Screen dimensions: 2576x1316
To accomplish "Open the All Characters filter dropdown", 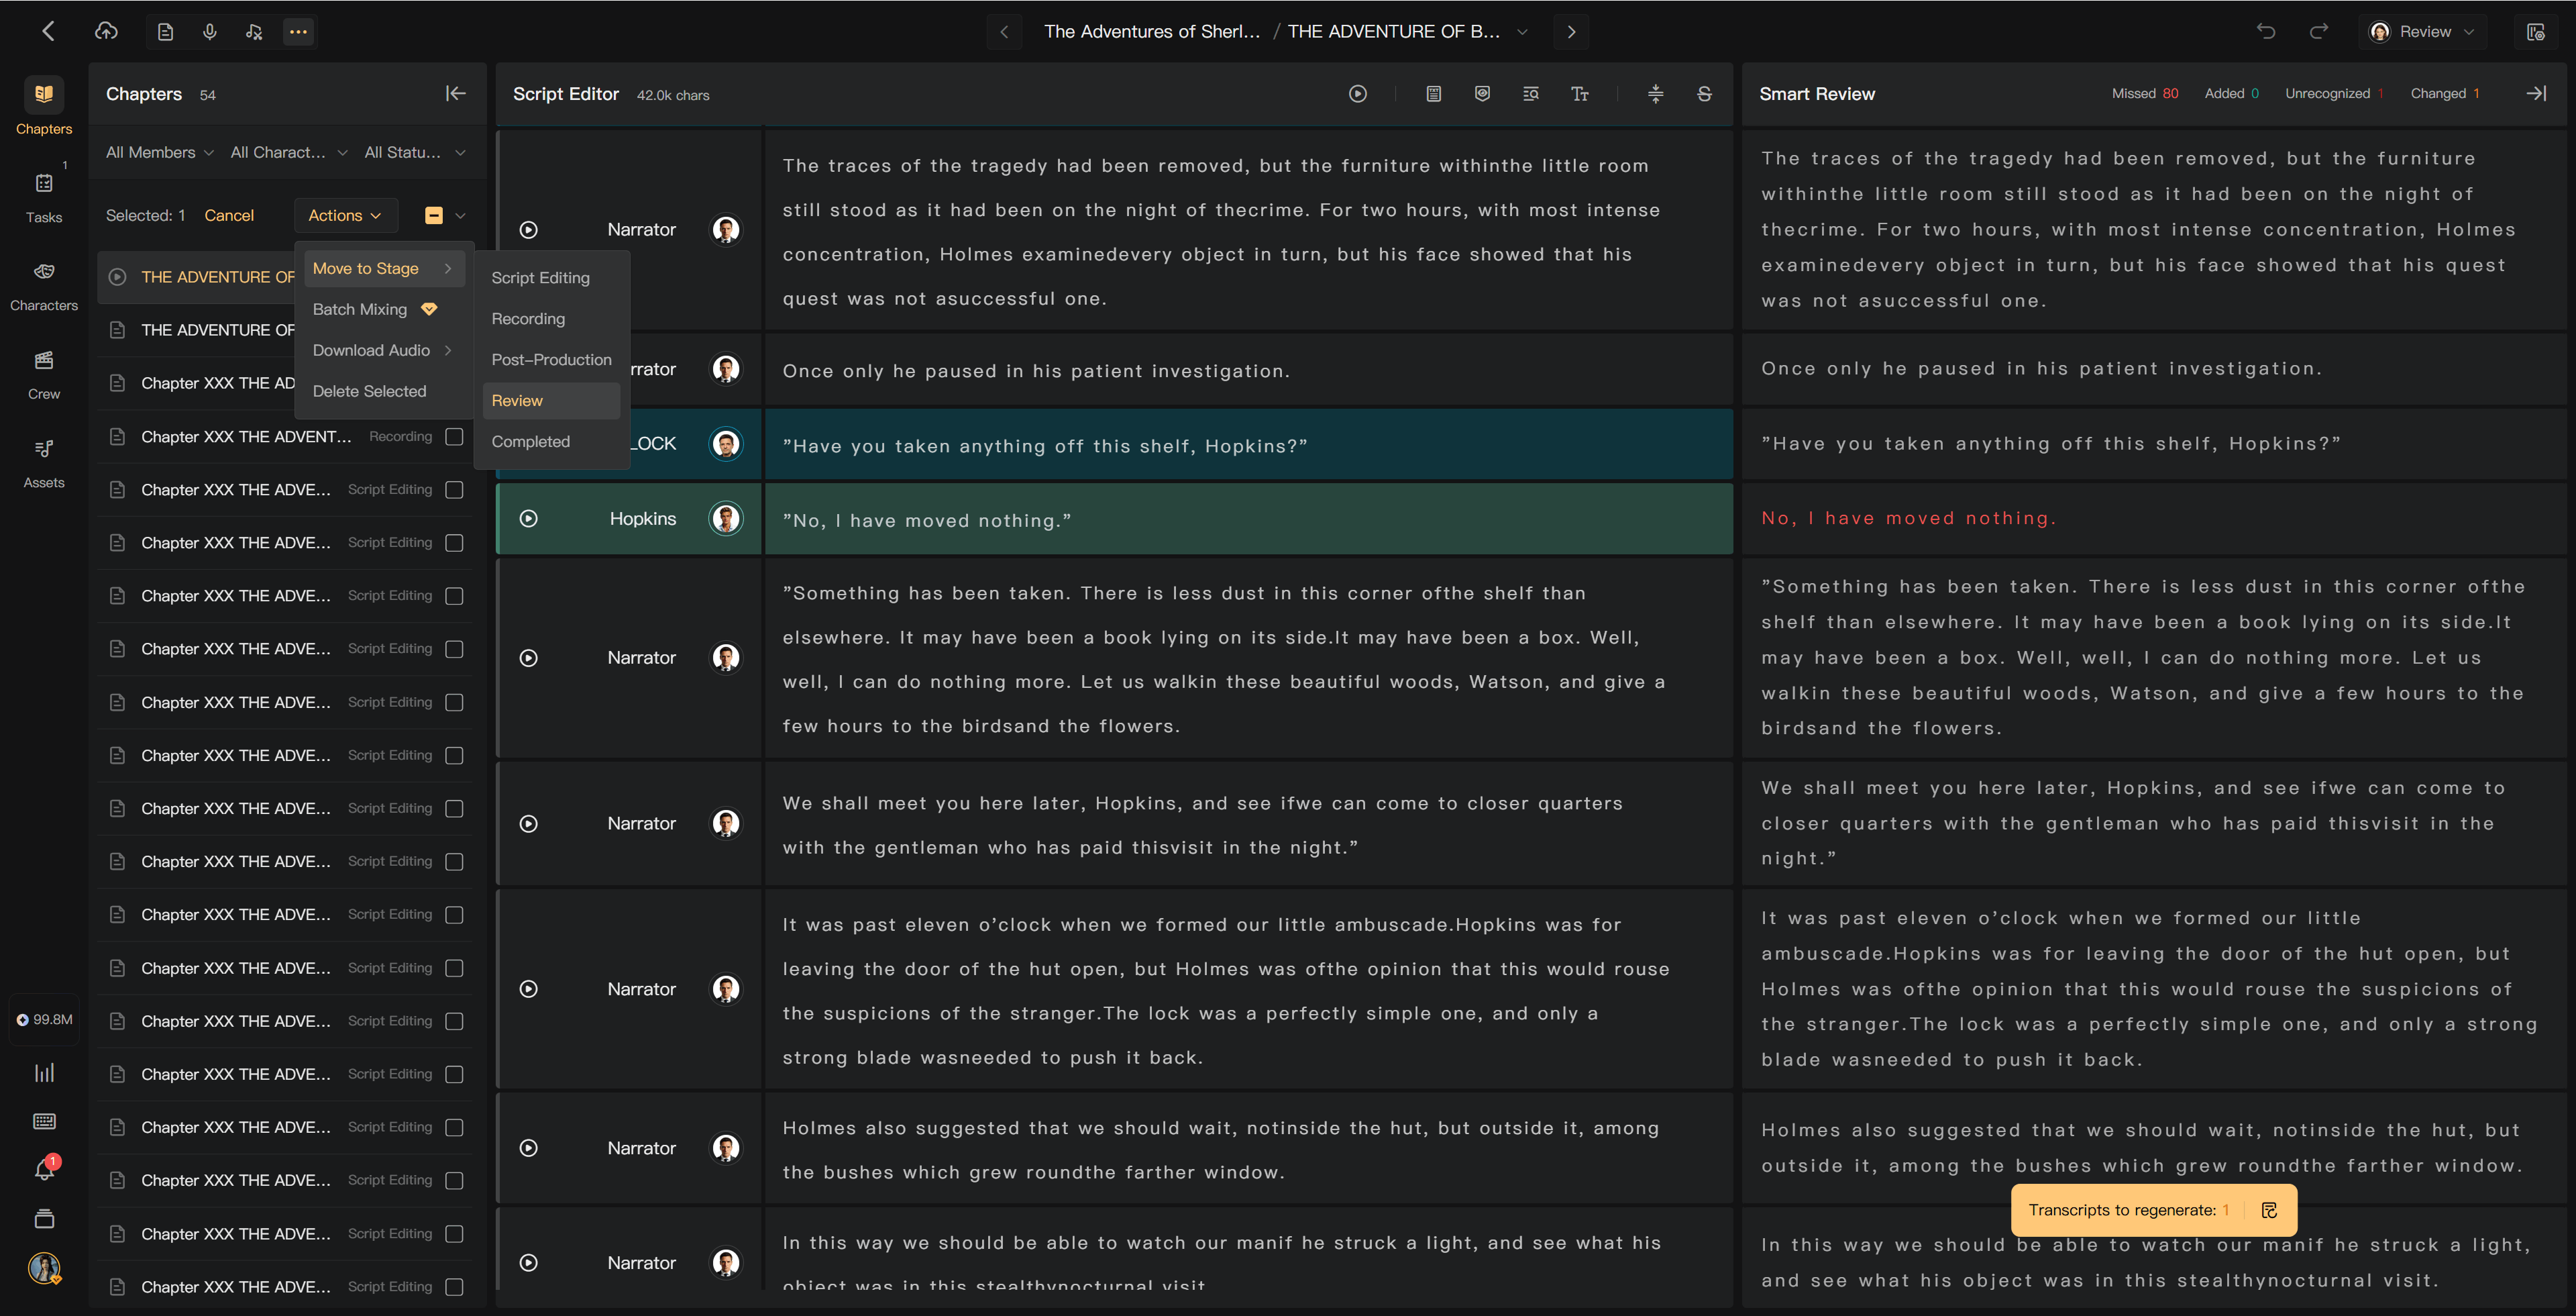I will point(289,152).
